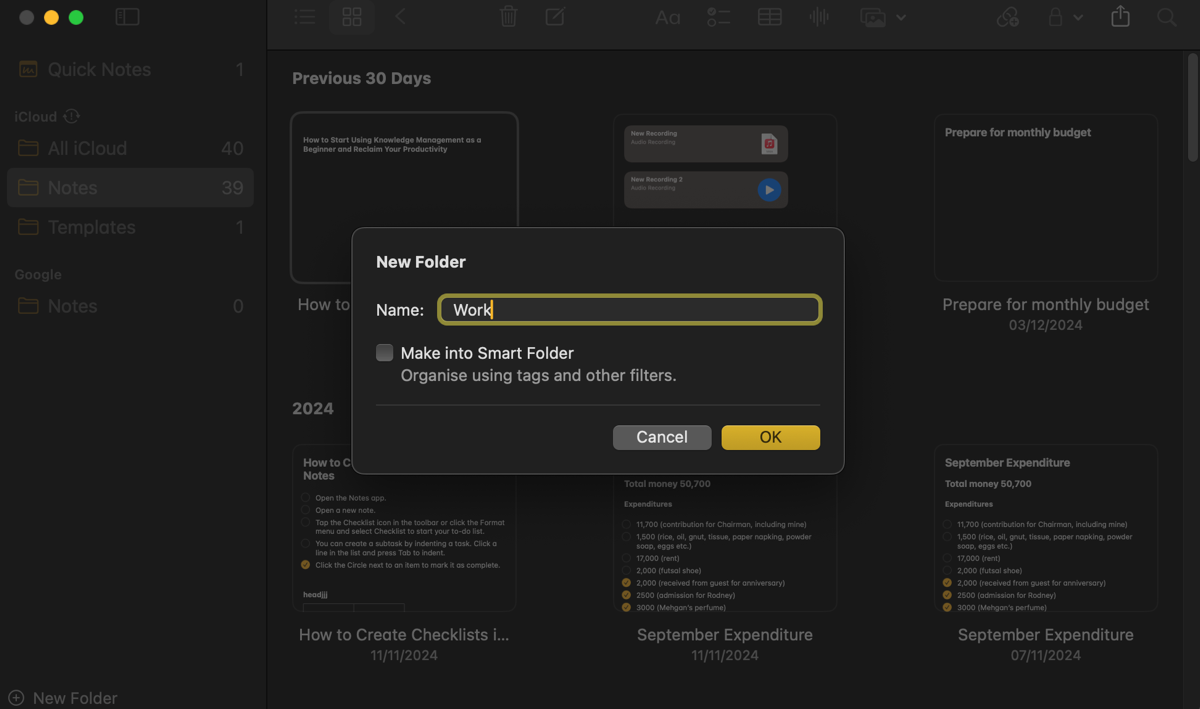The height and width of the screenshot is (709, 1200).
Task: Open Knowledge Management note thumbnail
Action: [404, 197]
